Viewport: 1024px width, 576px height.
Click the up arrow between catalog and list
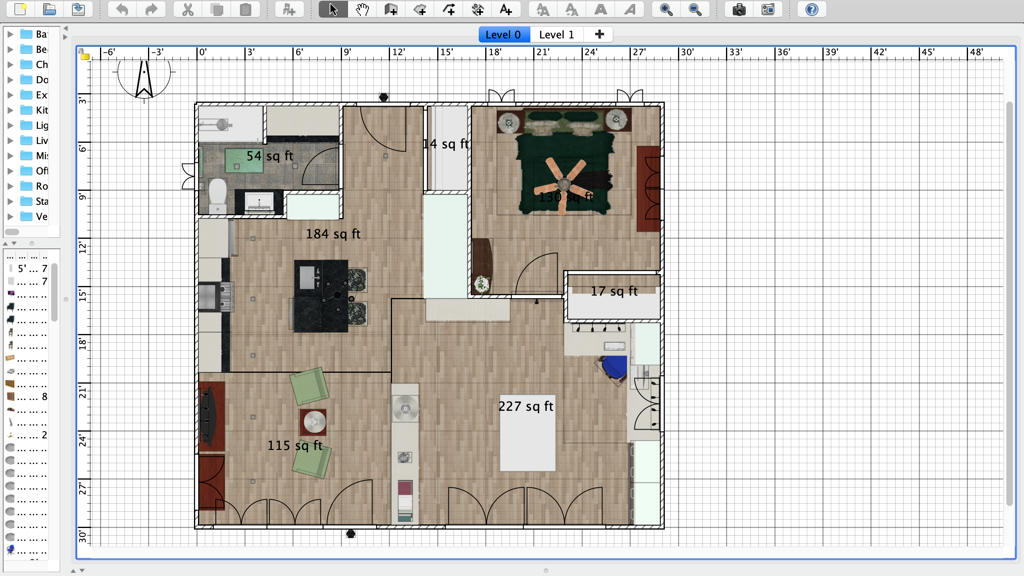pos(6,243)
